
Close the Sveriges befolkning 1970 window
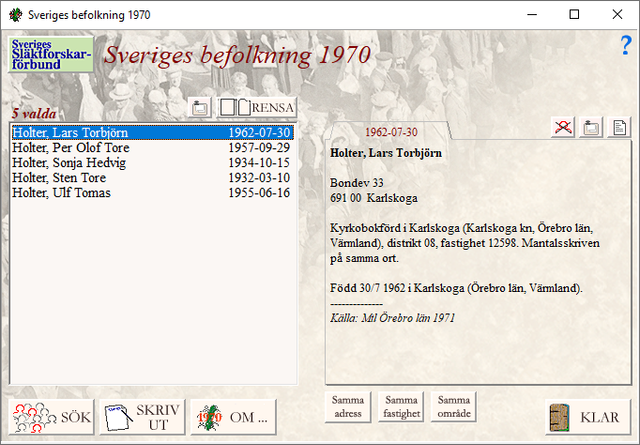[617, 15]
